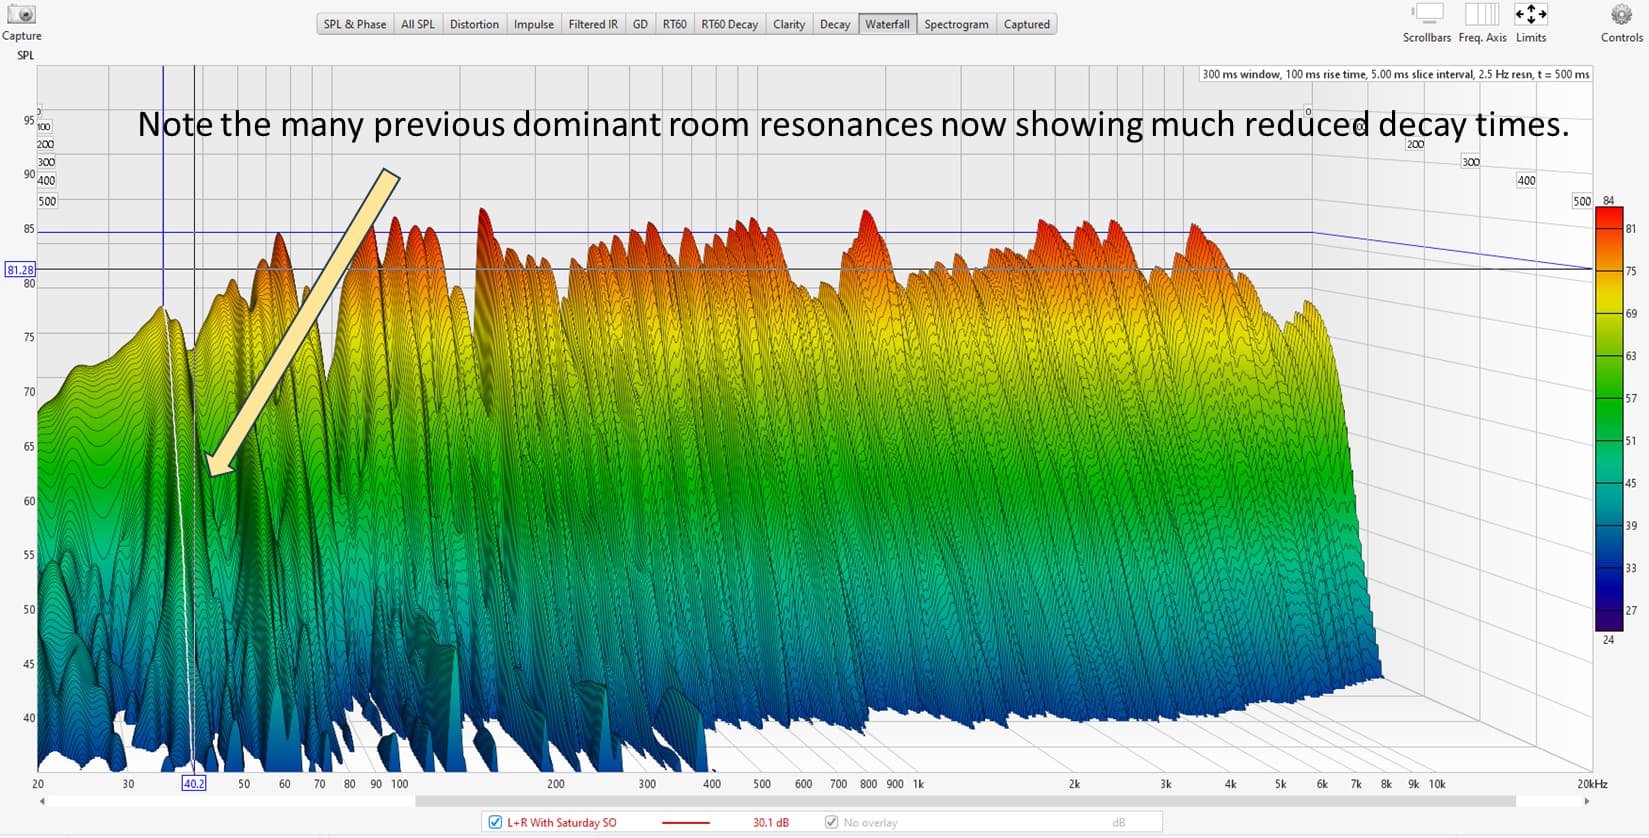The image size is (1649, 838).
Task: Open the Controls gear icon
Action: [1621, 14]
